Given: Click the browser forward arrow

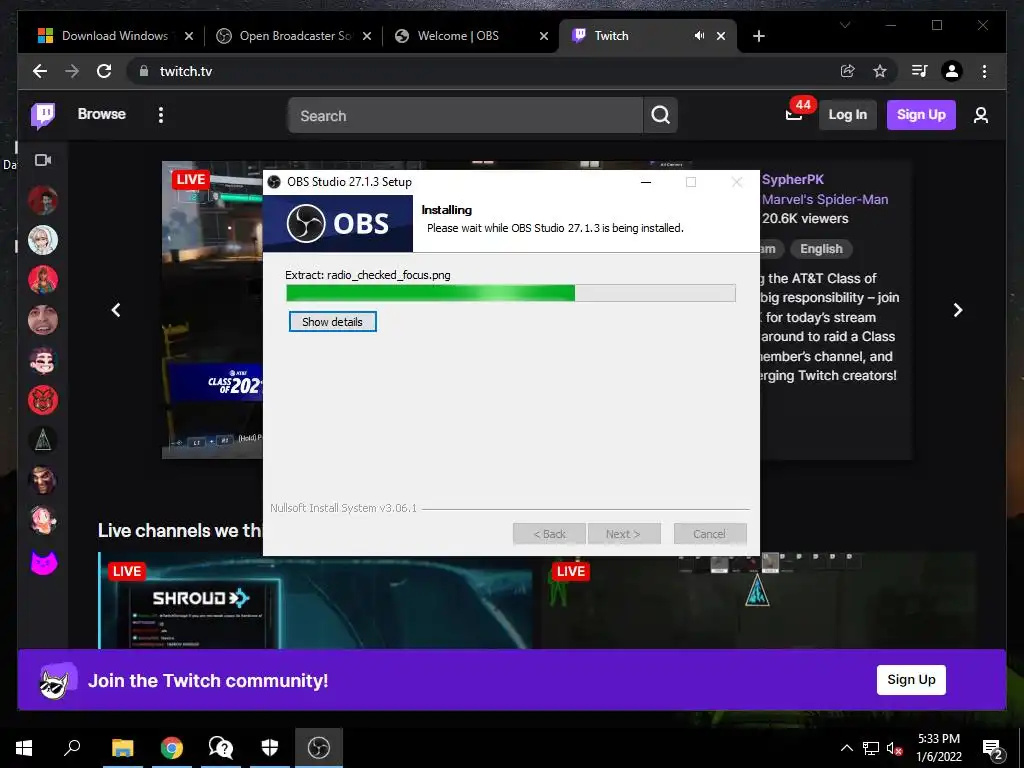Looking at the screenshot, I should pyautogui.click(x=72, y=71).
